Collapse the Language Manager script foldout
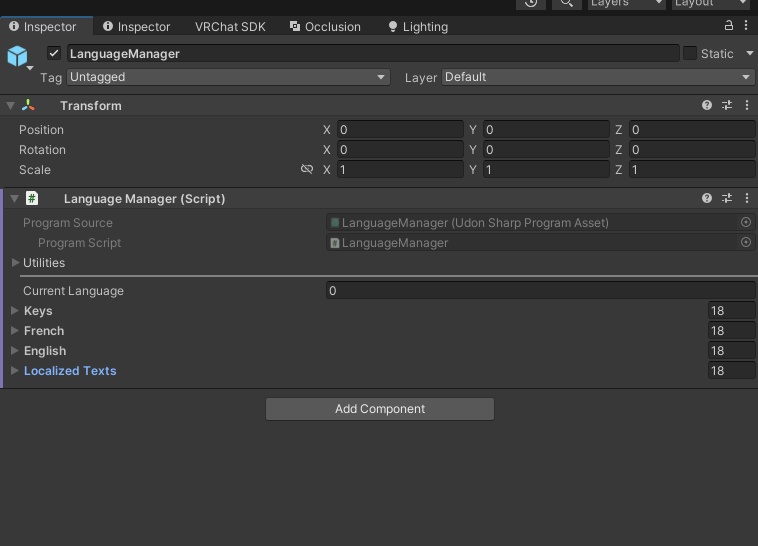Screen dimensions: 758x546 [x=15, y=198]
